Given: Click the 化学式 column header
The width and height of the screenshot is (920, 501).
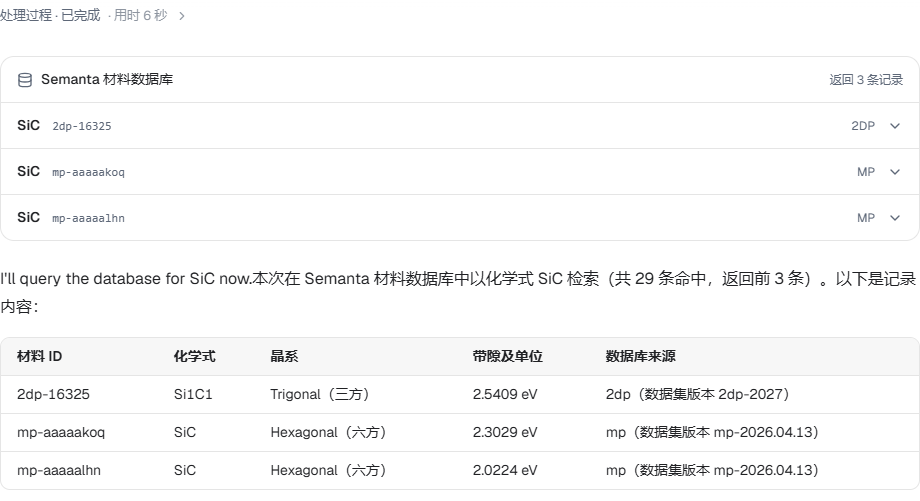Looking at the screenshot, I should click(194, 356).
